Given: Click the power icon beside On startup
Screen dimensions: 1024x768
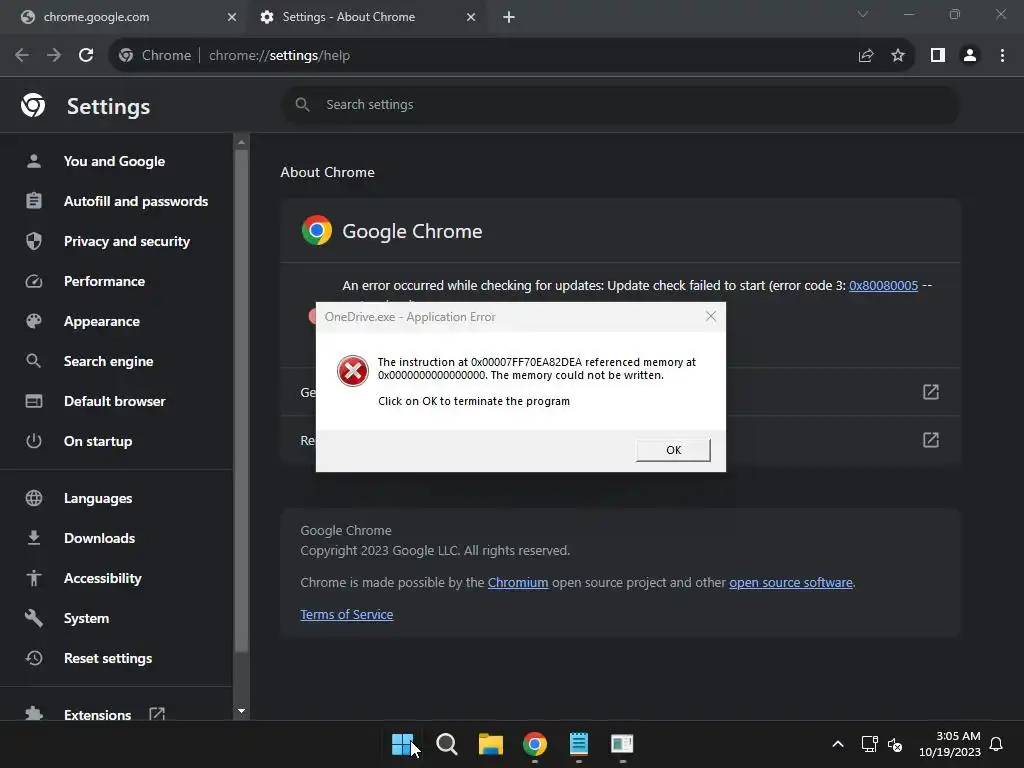Looking at the screenshot, I should click(x=34, y=441).
